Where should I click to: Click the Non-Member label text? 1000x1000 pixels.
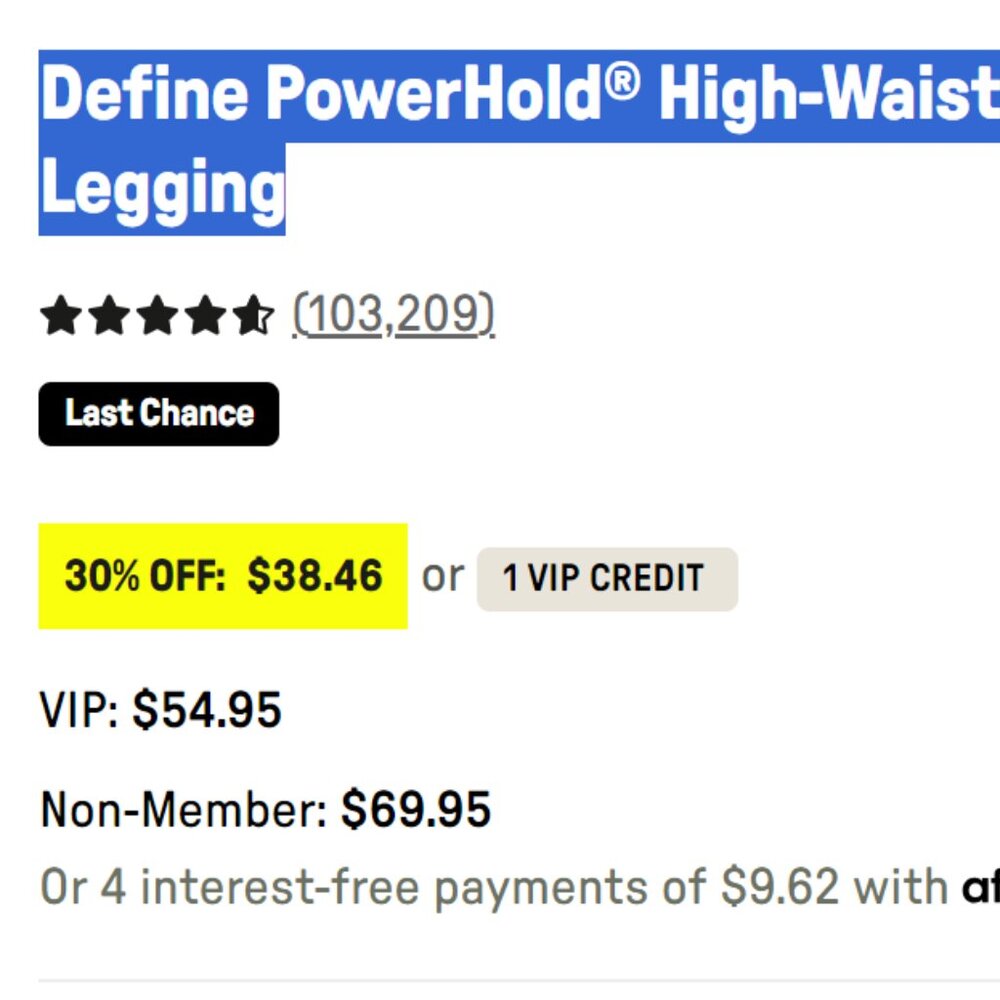pyautogui.click(x=184, y=809)
